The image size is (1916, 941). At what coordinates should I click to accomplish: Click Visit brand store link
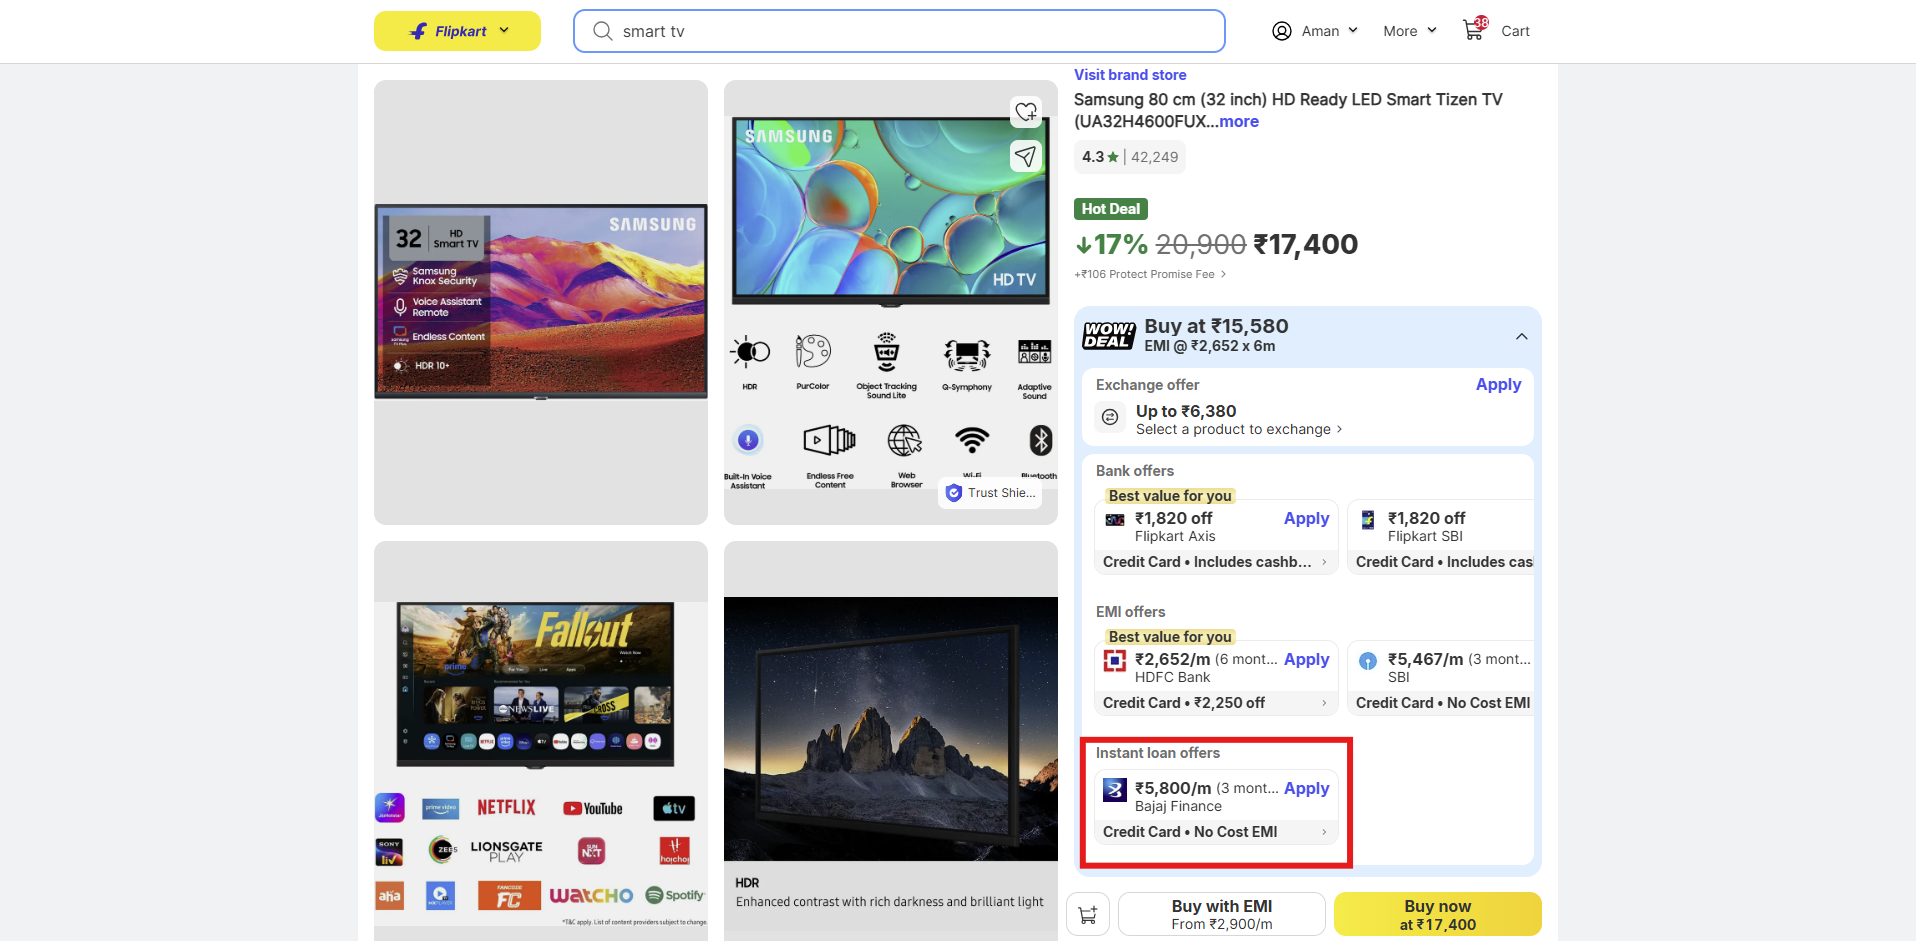(1130, 75)
